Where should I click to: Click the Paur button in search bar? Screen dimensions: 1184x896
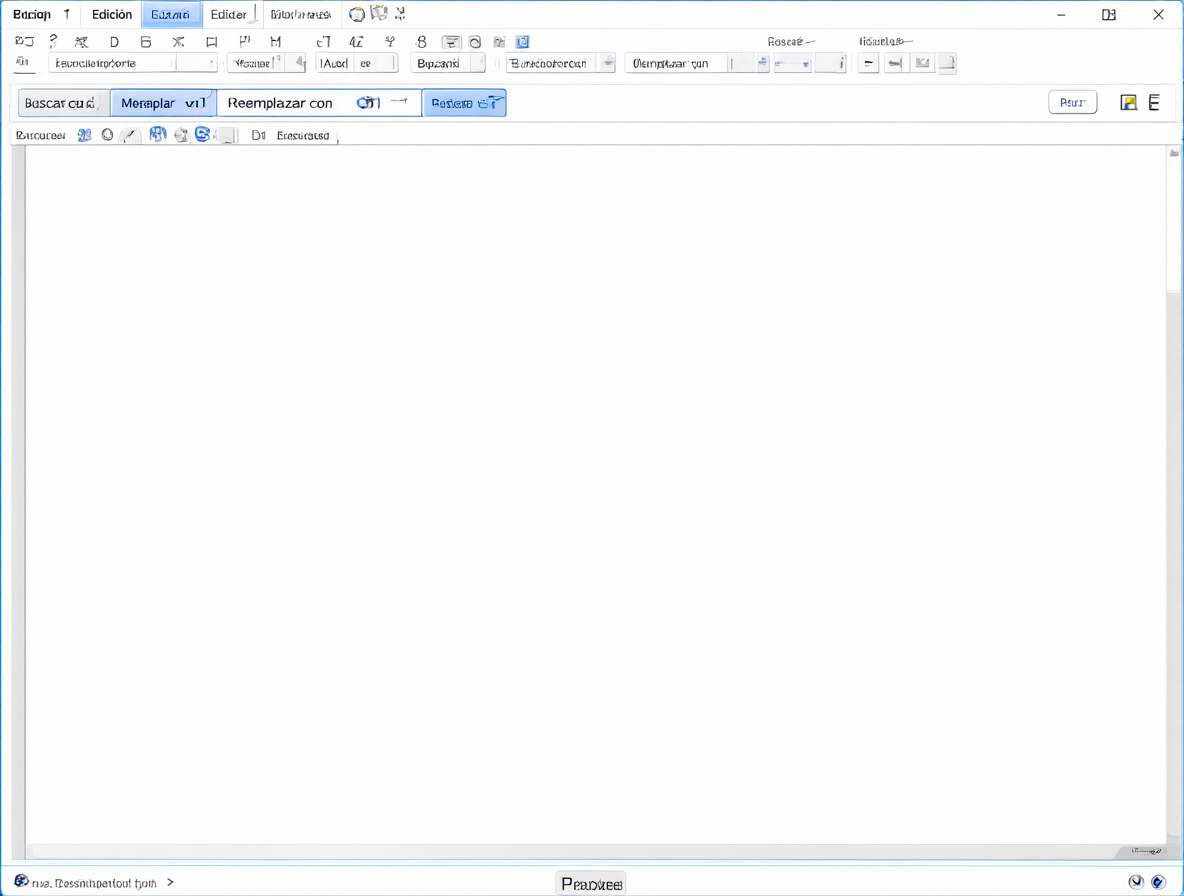(x=1072, y=103)
